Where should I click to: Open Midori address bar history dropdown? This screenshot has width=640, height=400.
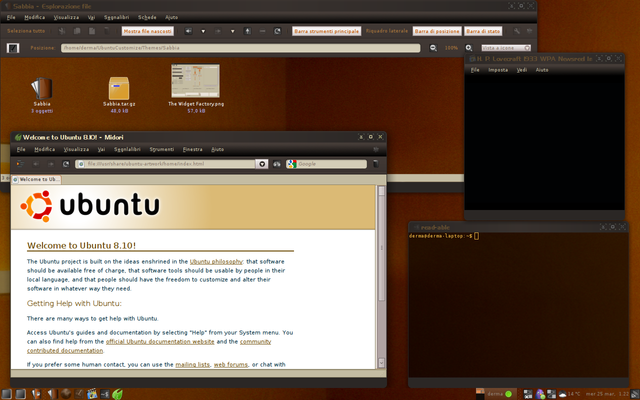[262, 164]
